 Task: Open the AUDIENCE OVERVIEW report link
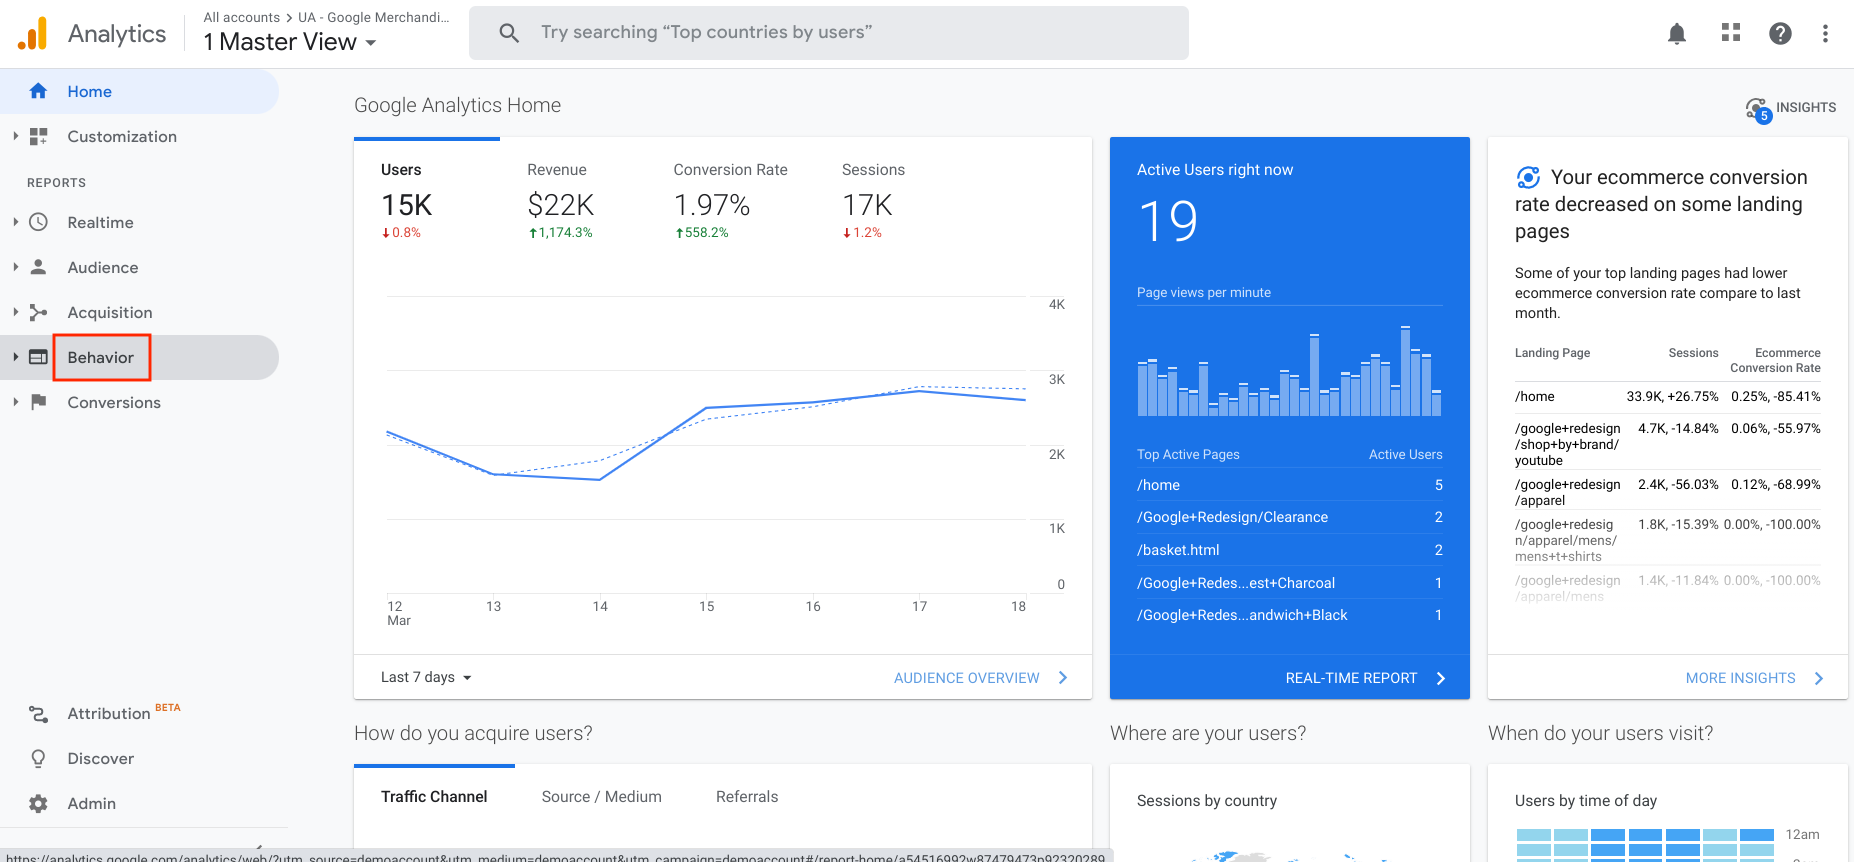966,678
